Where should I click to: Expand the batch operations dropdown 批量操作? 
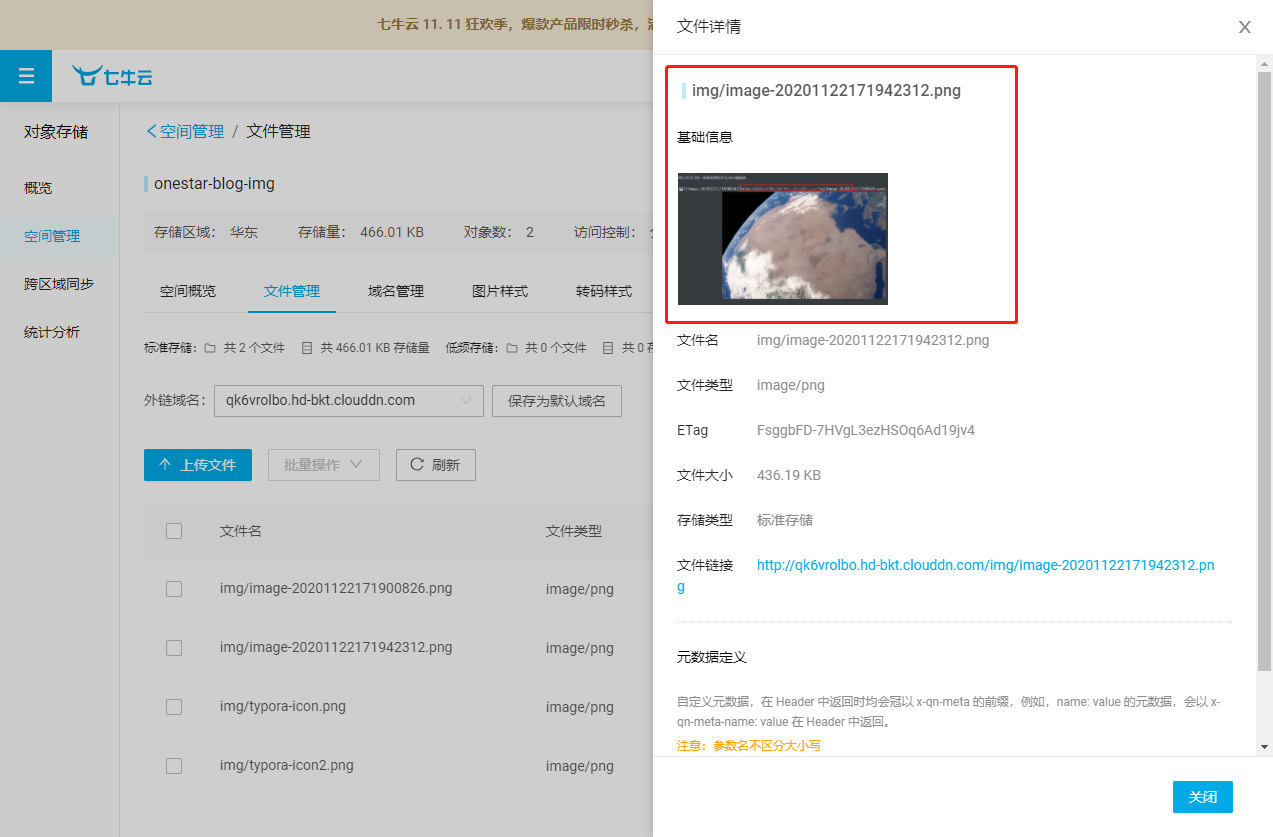coord(323,465)
